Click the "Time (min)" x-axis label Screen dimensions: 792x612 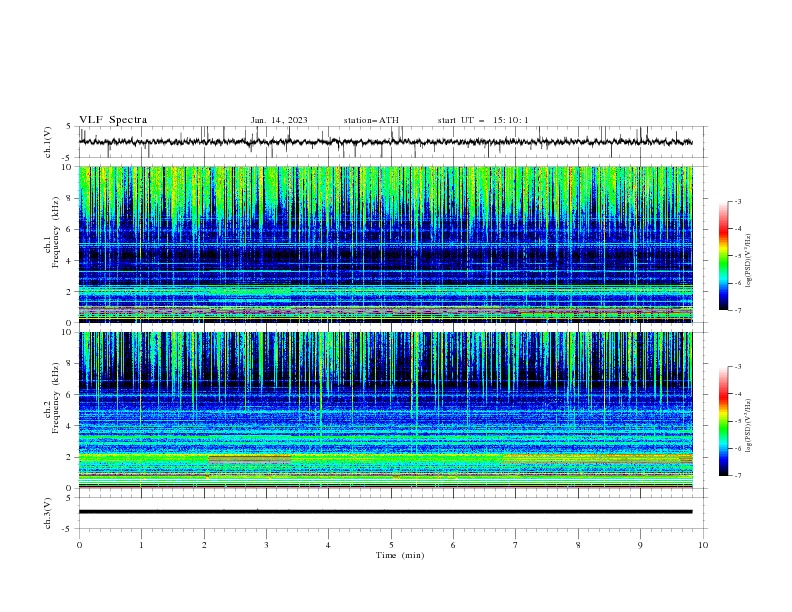[x=400, y=555]
